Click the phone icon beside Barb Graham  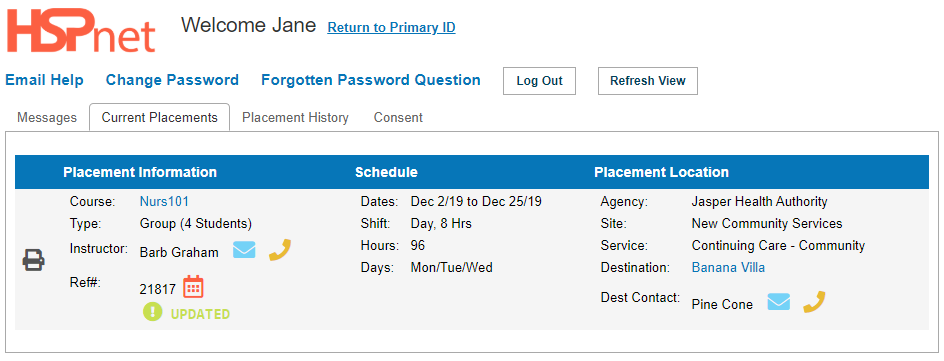pos(280,250)
